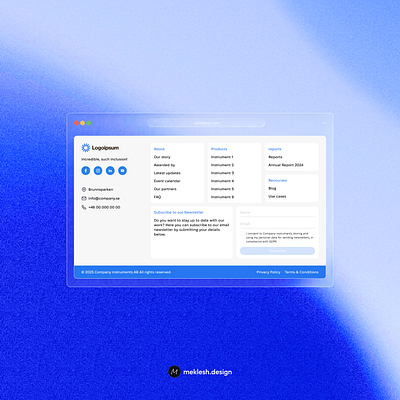Open the Latest updates link
Screen dimensions: 400x400
pyautogui.click(x=167, y=173)
